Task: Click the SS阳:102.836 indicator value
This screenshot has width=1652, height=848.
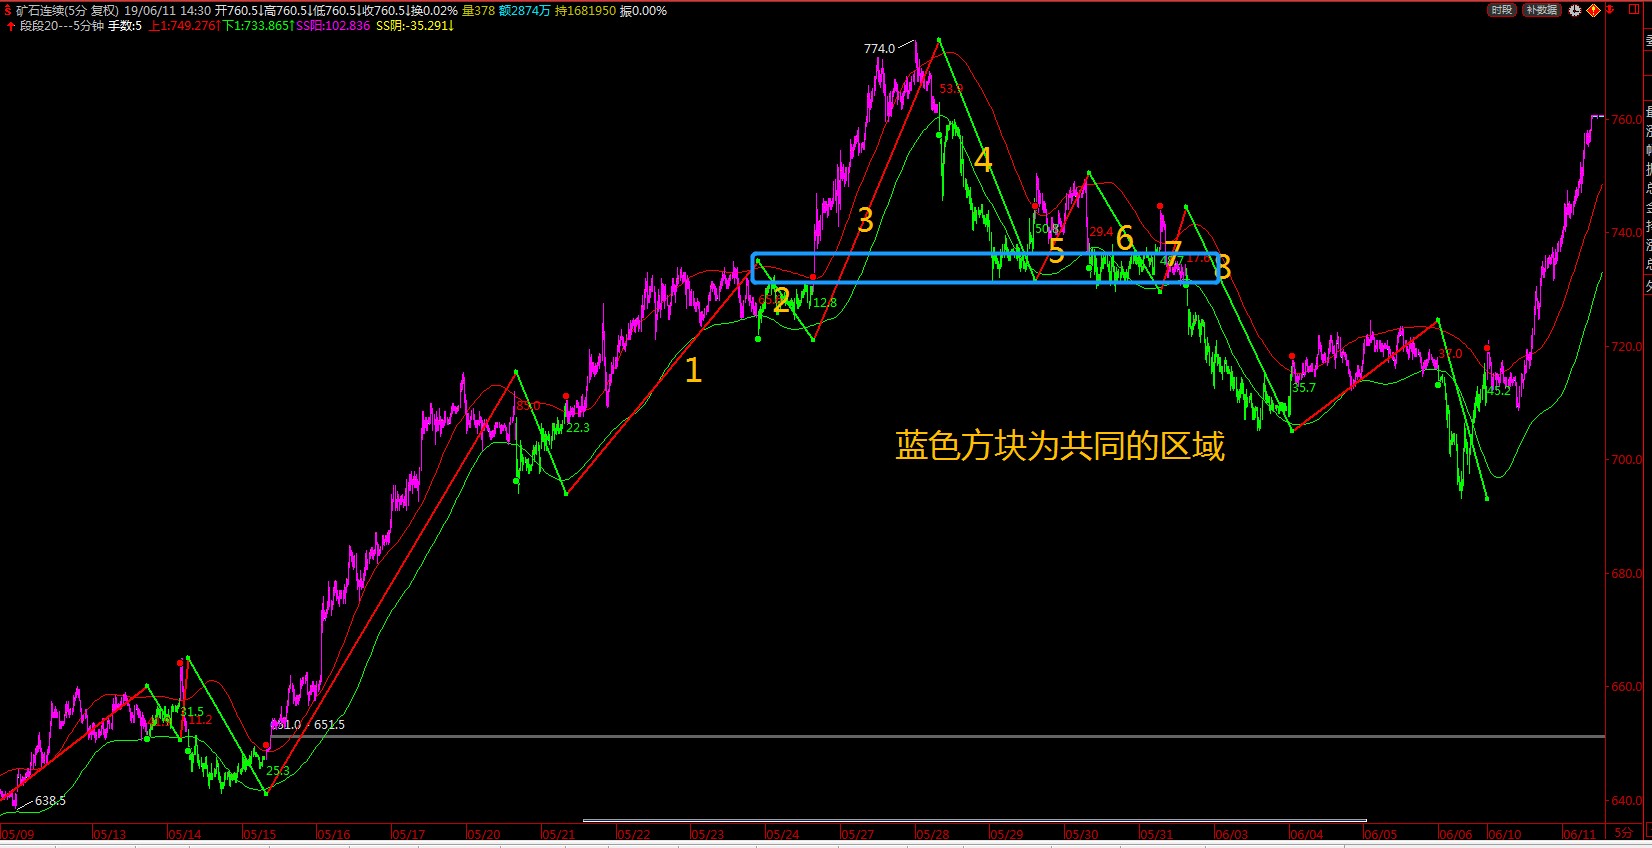Action: click(x=333, y=26)
